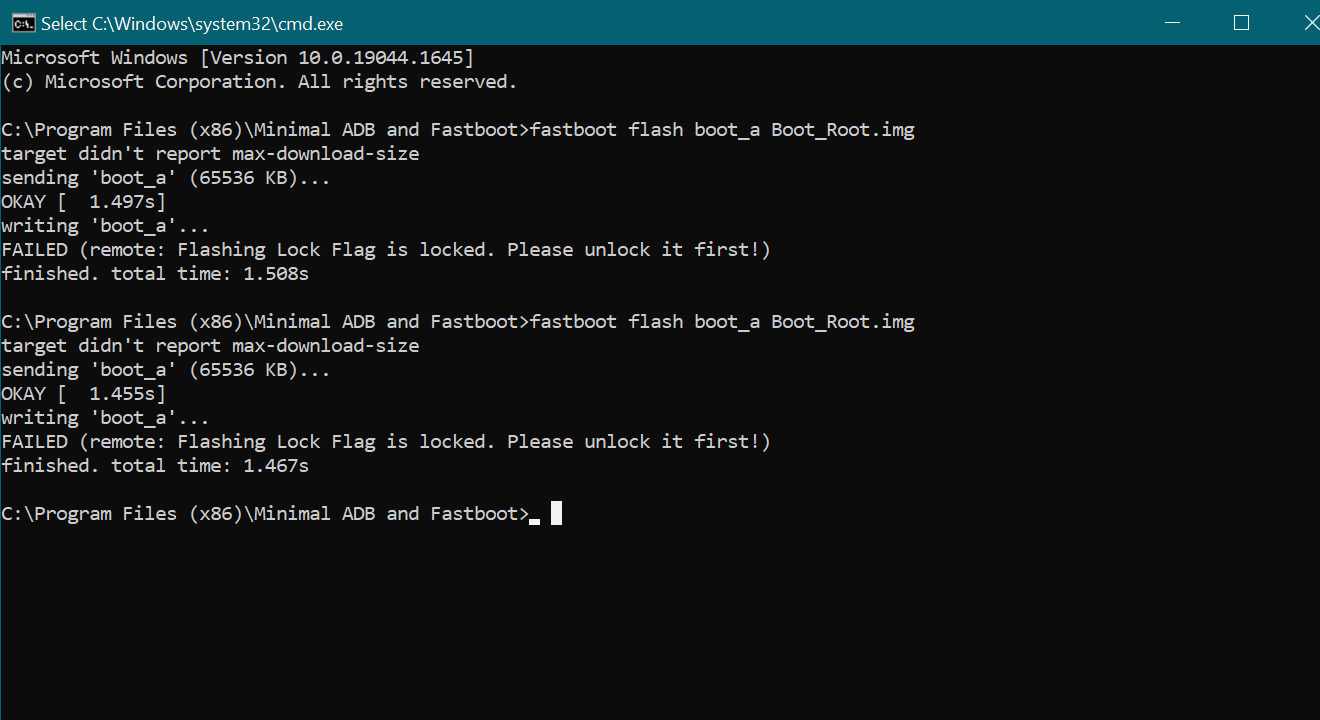Image resolution: width=1320 pixels, height=720 pixels.
Task: Click the empty prompt line with the cursor
Action: [x=281, y=514]
